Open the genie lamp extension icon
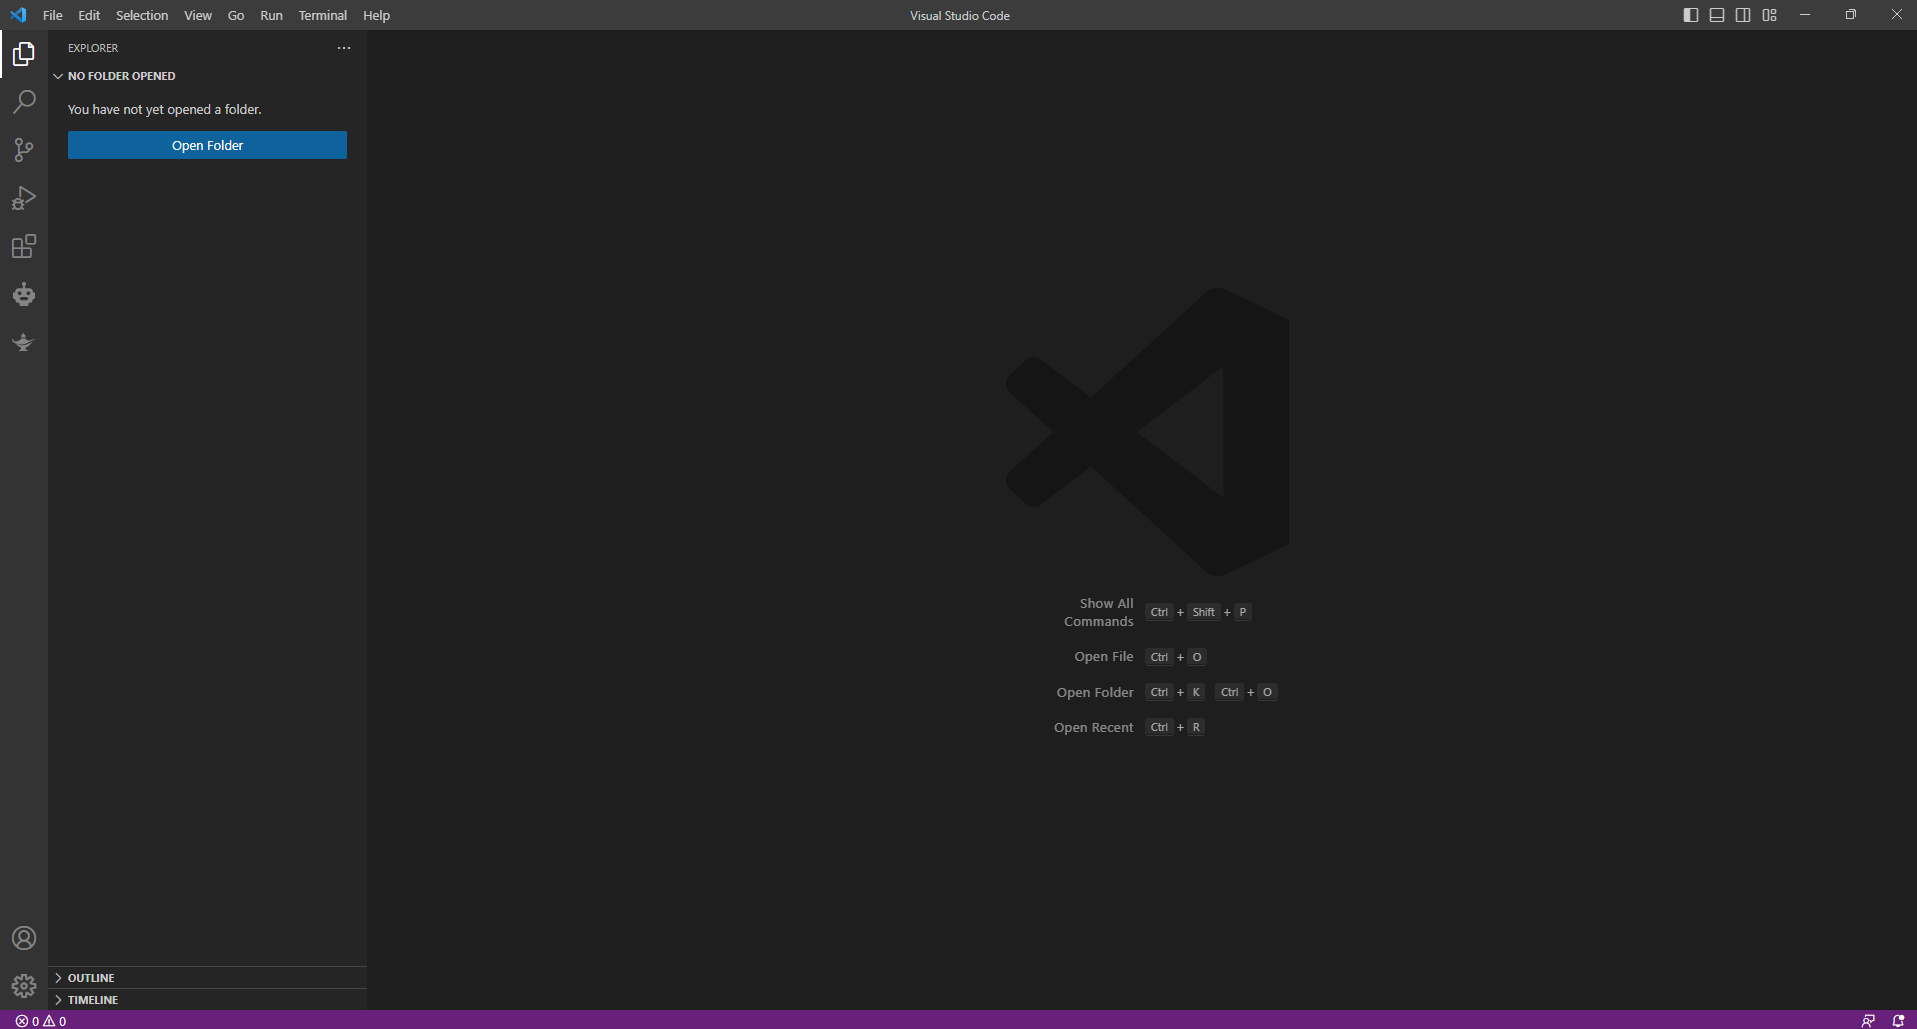This screenshot has height=1029, width=1917. click(24, 342)
